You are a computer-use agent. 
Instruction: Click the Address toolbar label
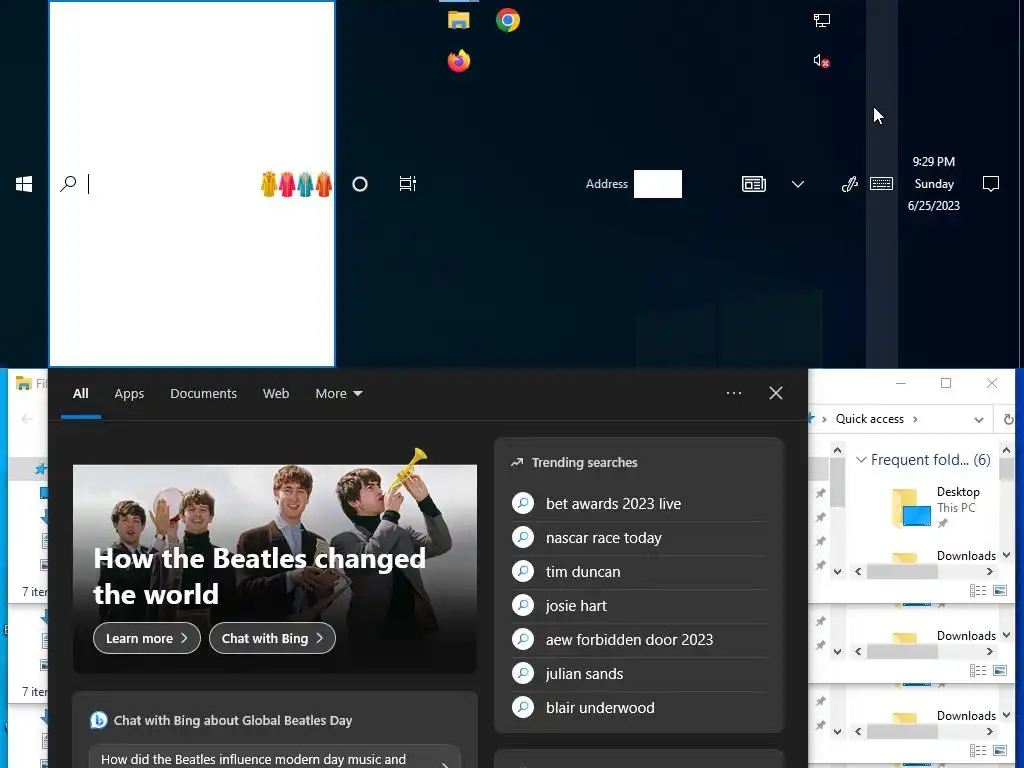[x=606, y=184]
